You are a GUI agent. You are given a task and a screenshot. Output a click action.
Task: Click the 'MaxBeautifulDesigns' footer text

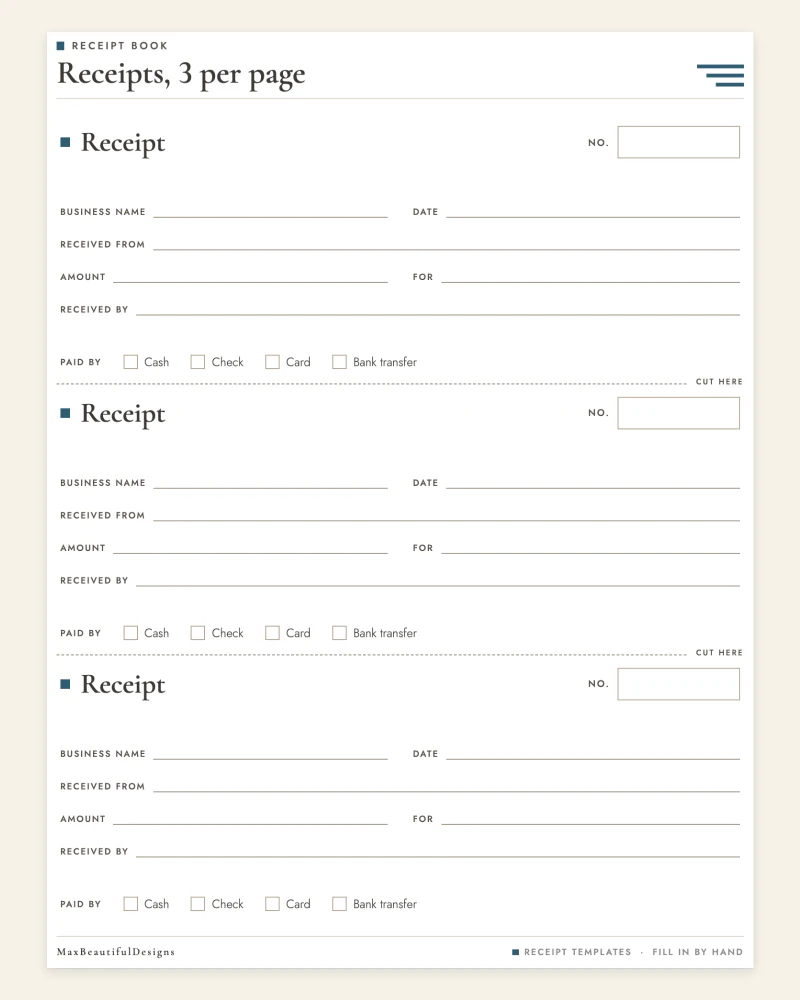tap(115, 952)
